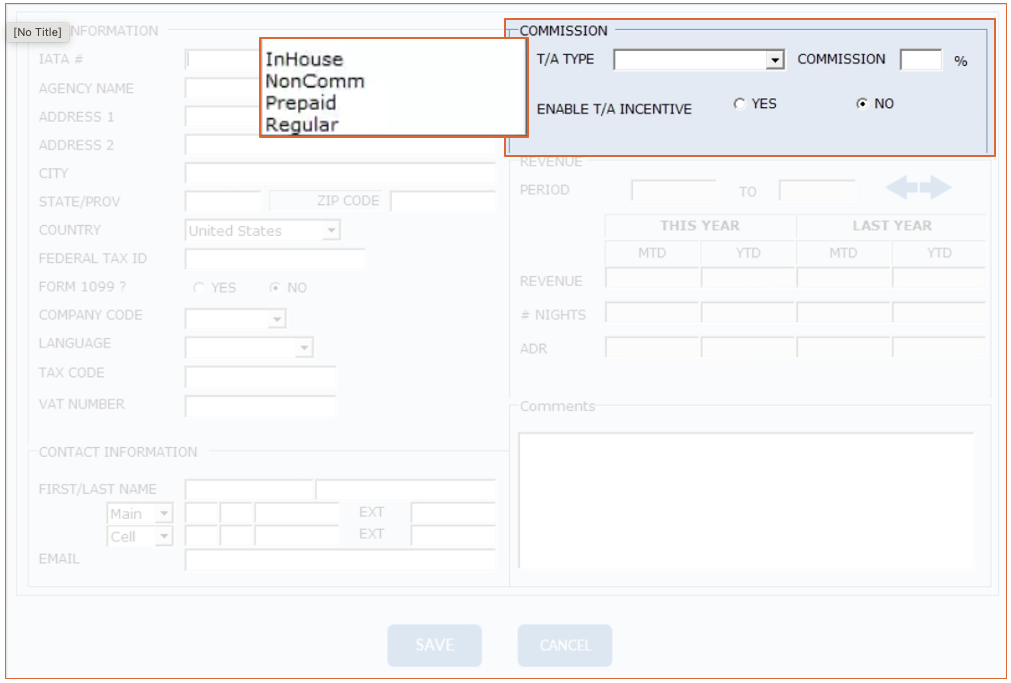Pick NonComm in the T/A type list
Screen dimensions: 1011x683
pos(315,81)
